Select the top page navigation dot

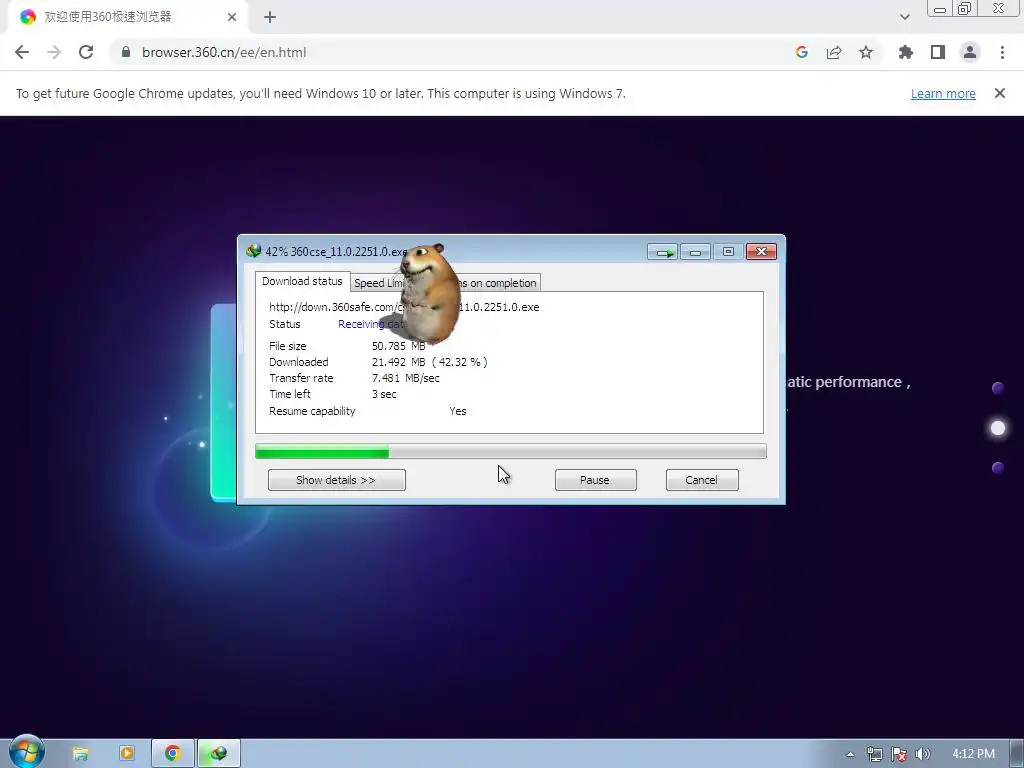[998, 388]
